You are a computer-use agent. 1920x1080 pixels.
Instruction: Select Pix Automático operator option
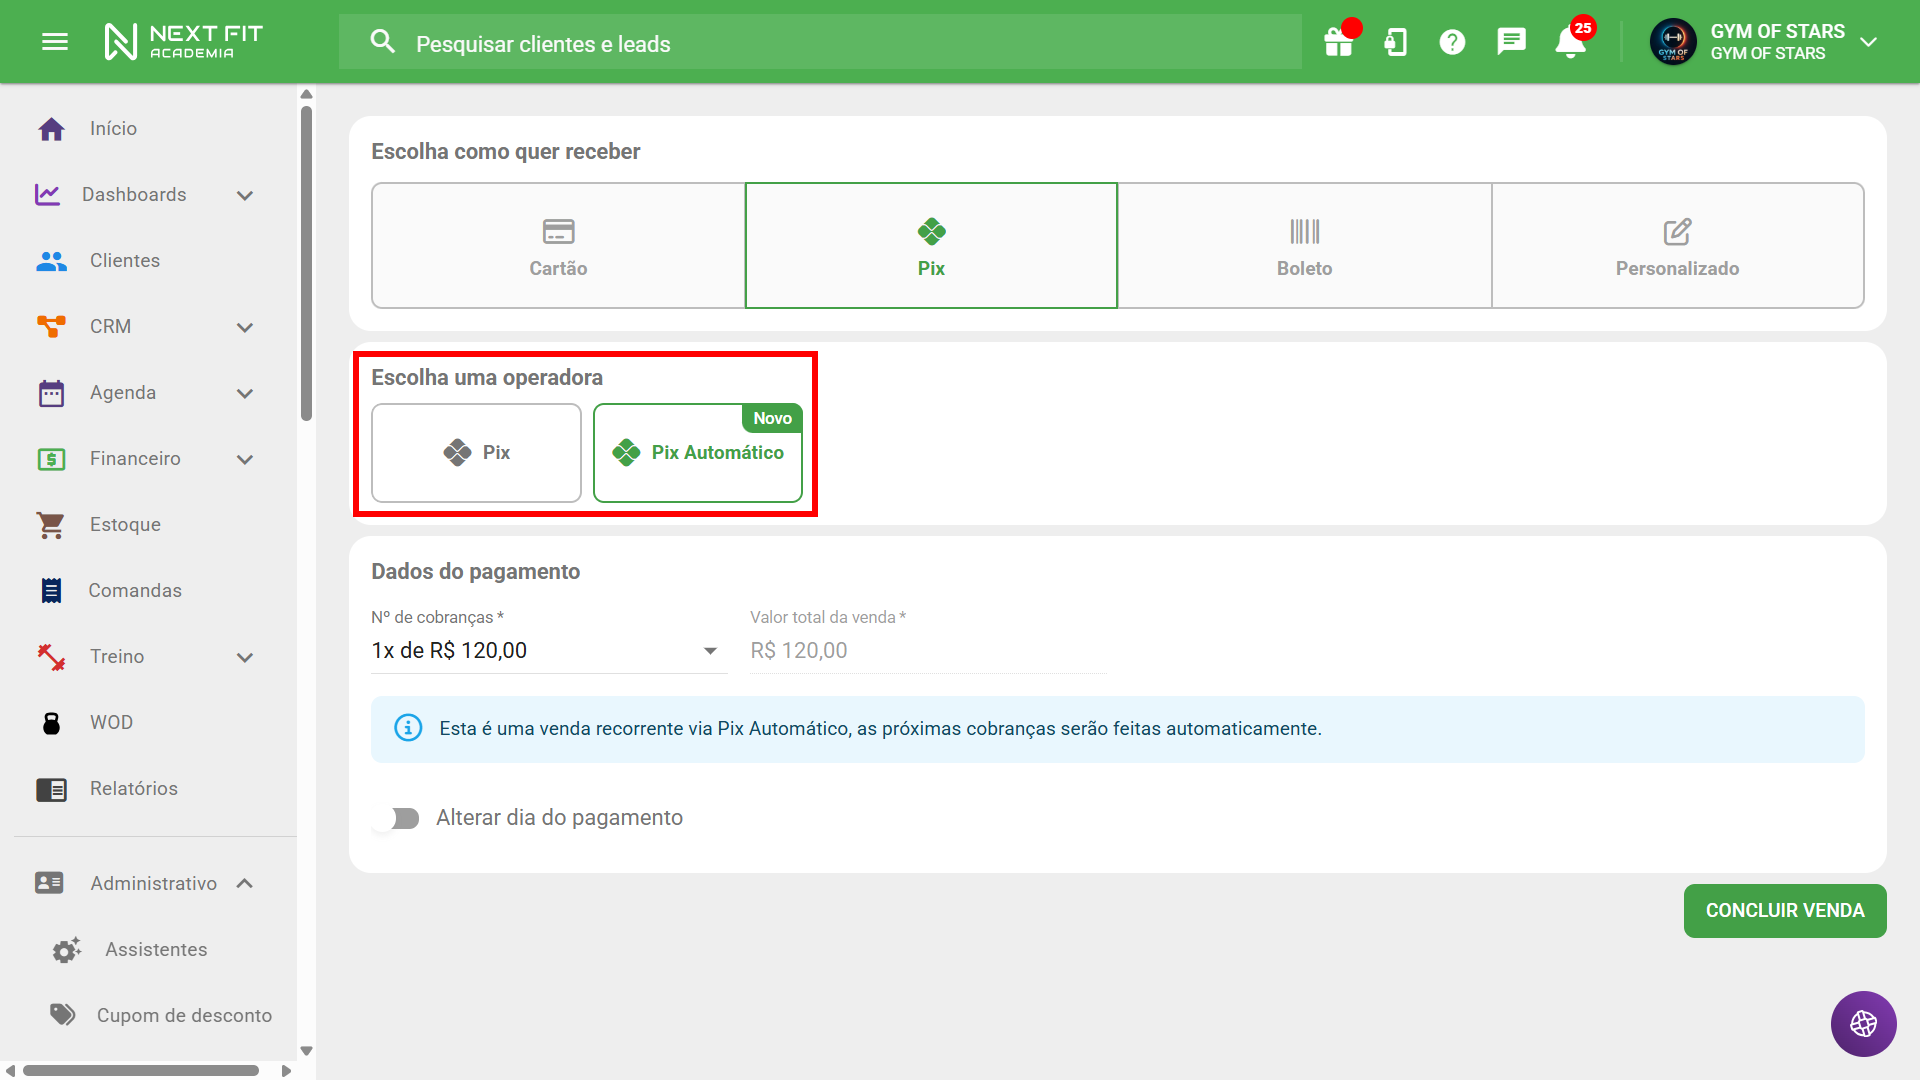698,453
